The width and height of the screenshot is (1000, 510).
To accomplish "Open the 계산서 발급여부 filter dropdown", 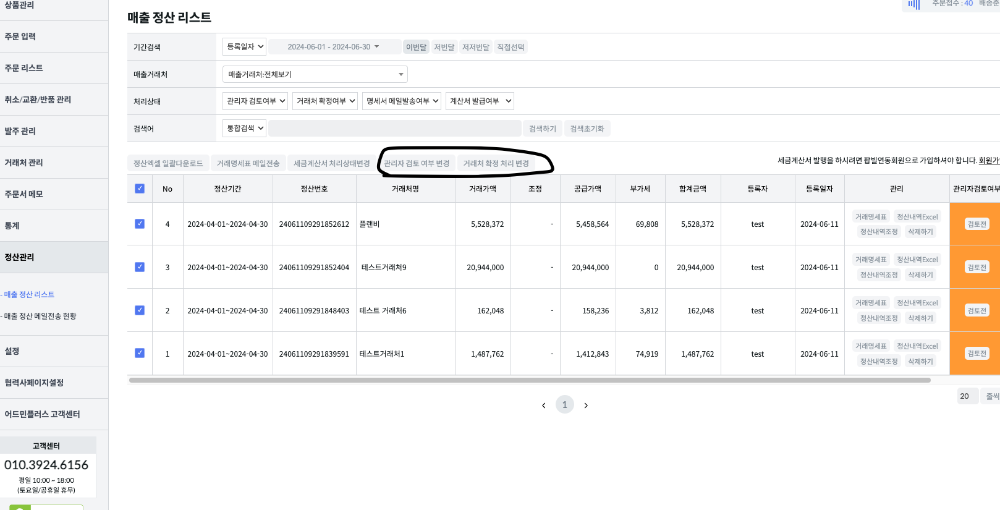I will point(480,101).
